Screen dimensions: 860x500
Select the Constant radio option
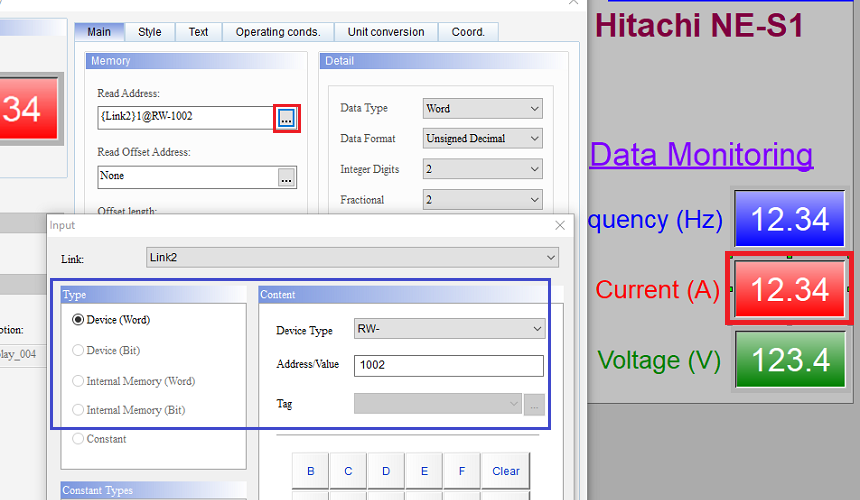pos(99,439)
